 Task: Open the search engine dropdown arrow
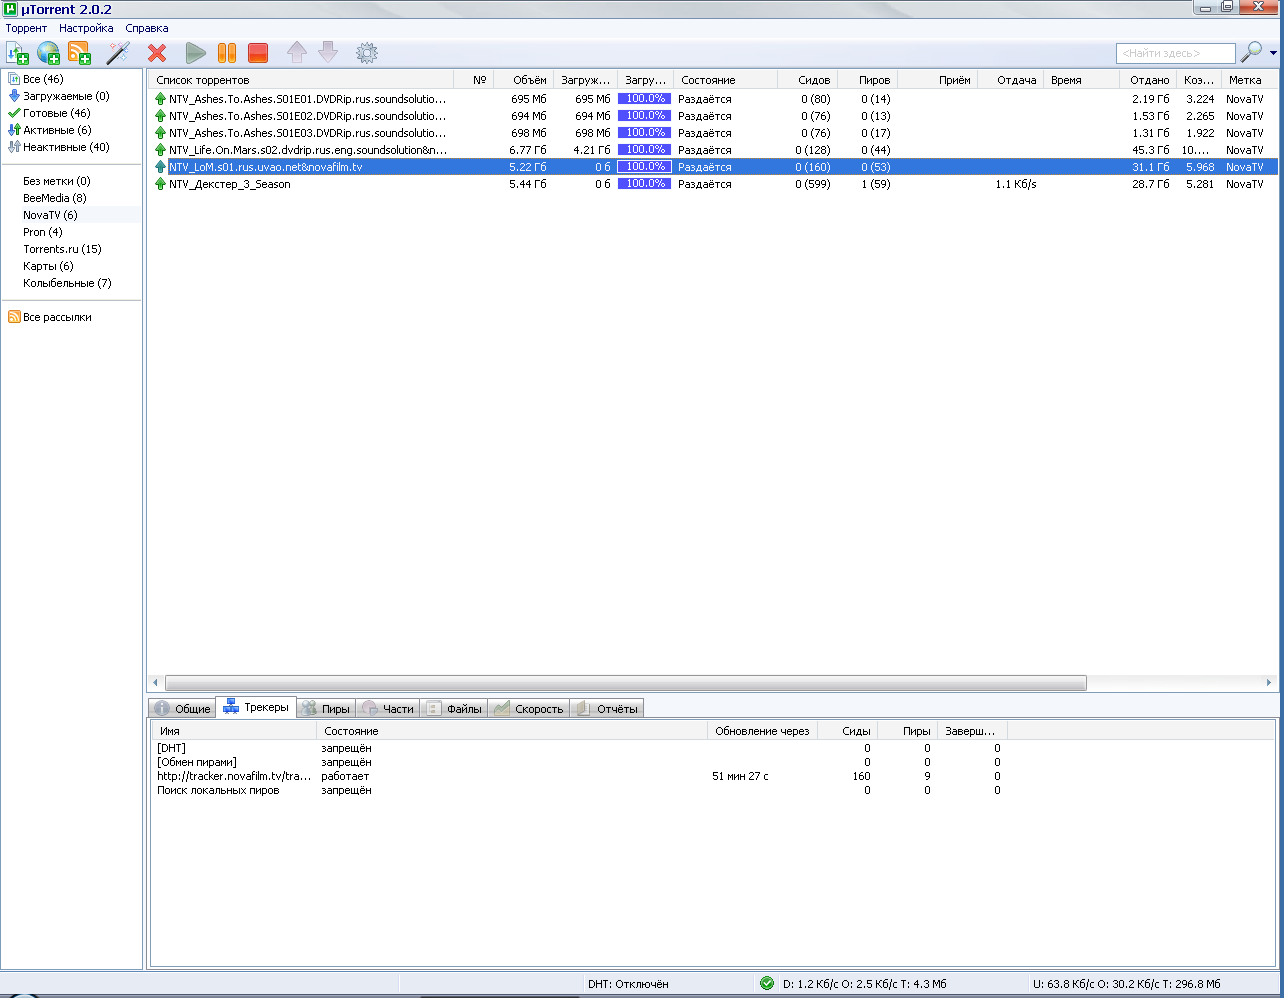click(1273, 53)
